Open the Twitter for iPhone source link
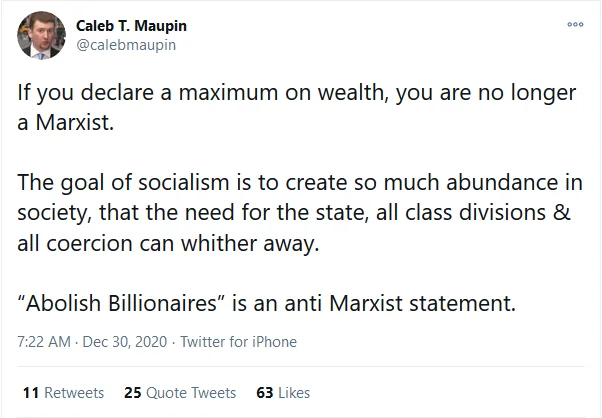602x418 pixels. [238, 342]
